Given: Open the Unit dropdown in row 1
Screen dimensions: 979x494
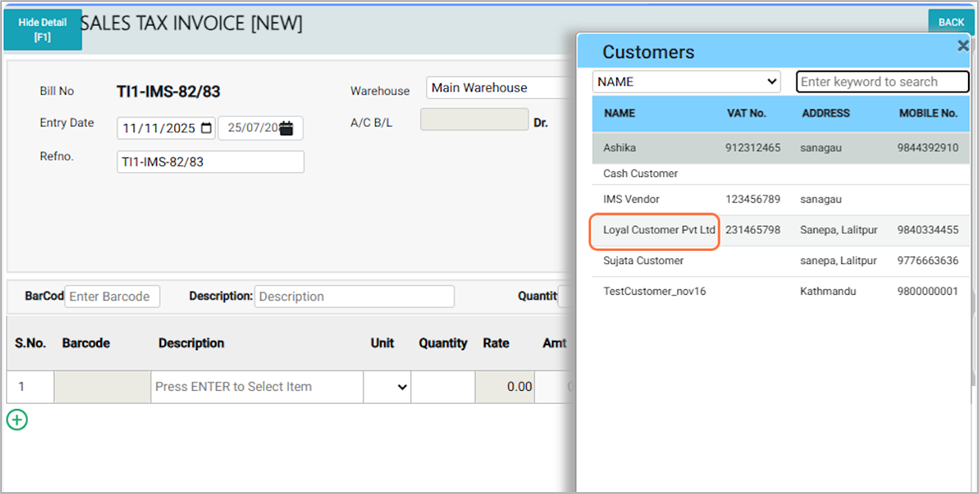Looking at the screenshot, I should (387, 387).
